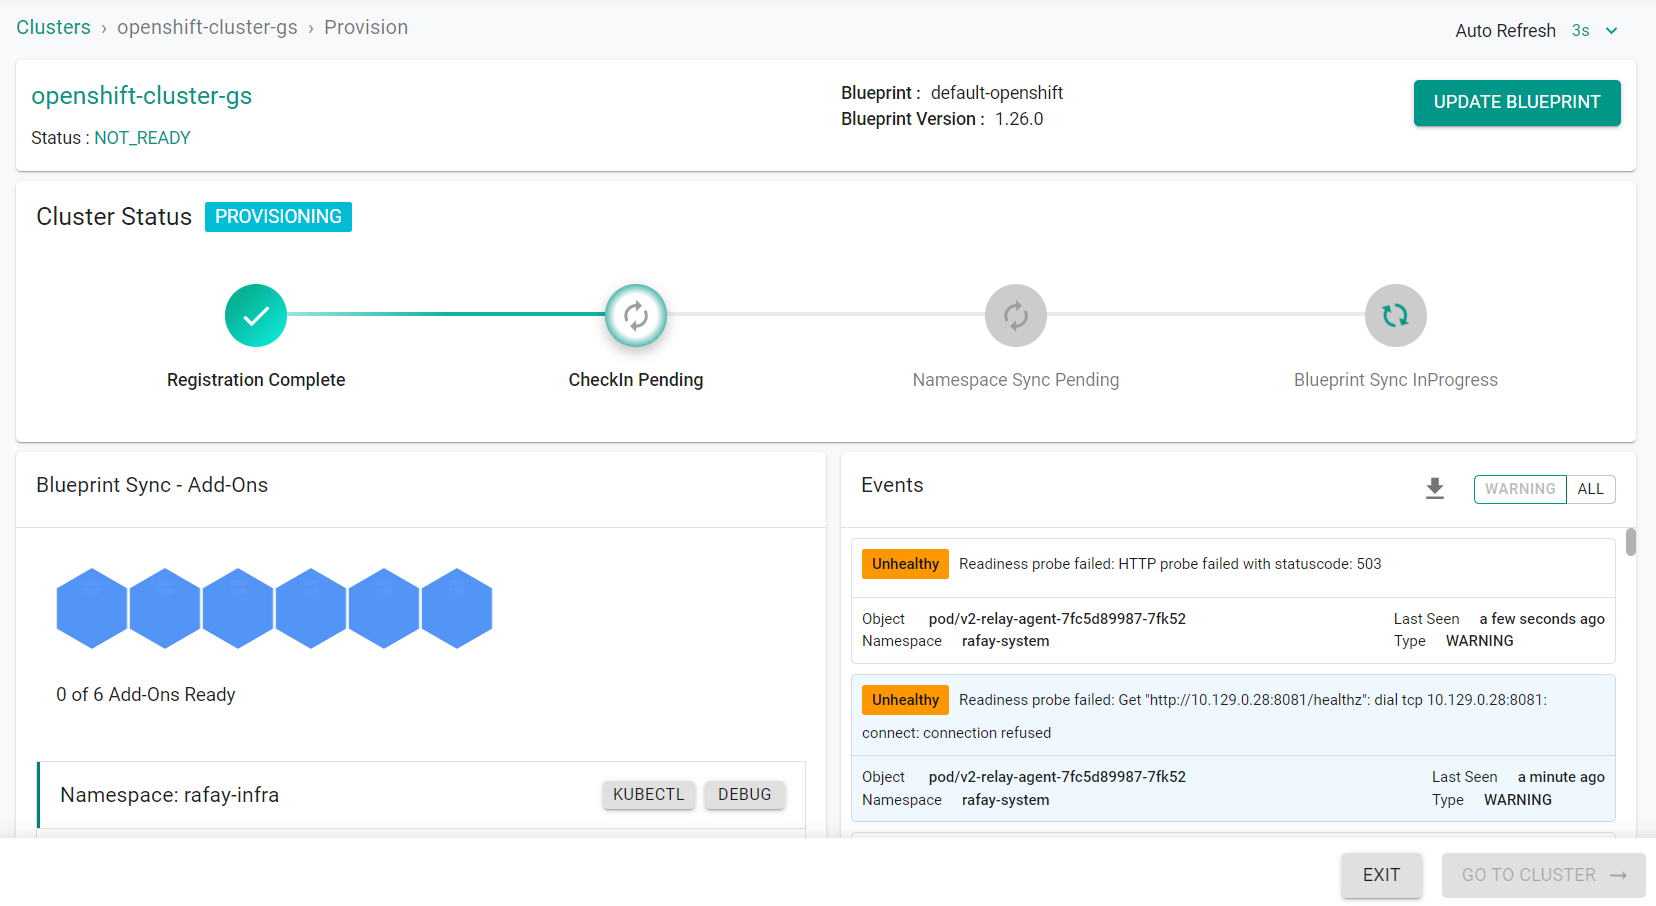Viewport: 1656px width, 906px height.
Task: Click the first Unhealthy event badge
Action: [905, 564]
